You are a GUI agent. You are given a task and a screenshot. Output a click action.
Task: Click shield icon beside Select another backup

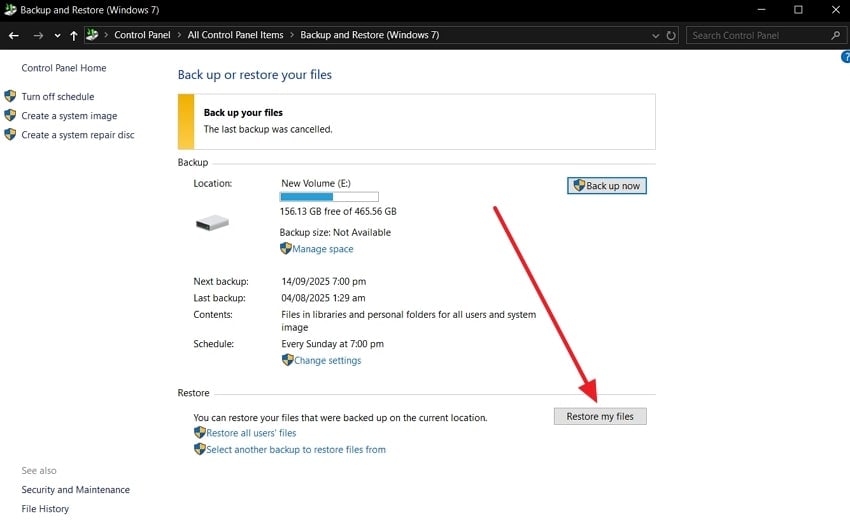point(199,449)
